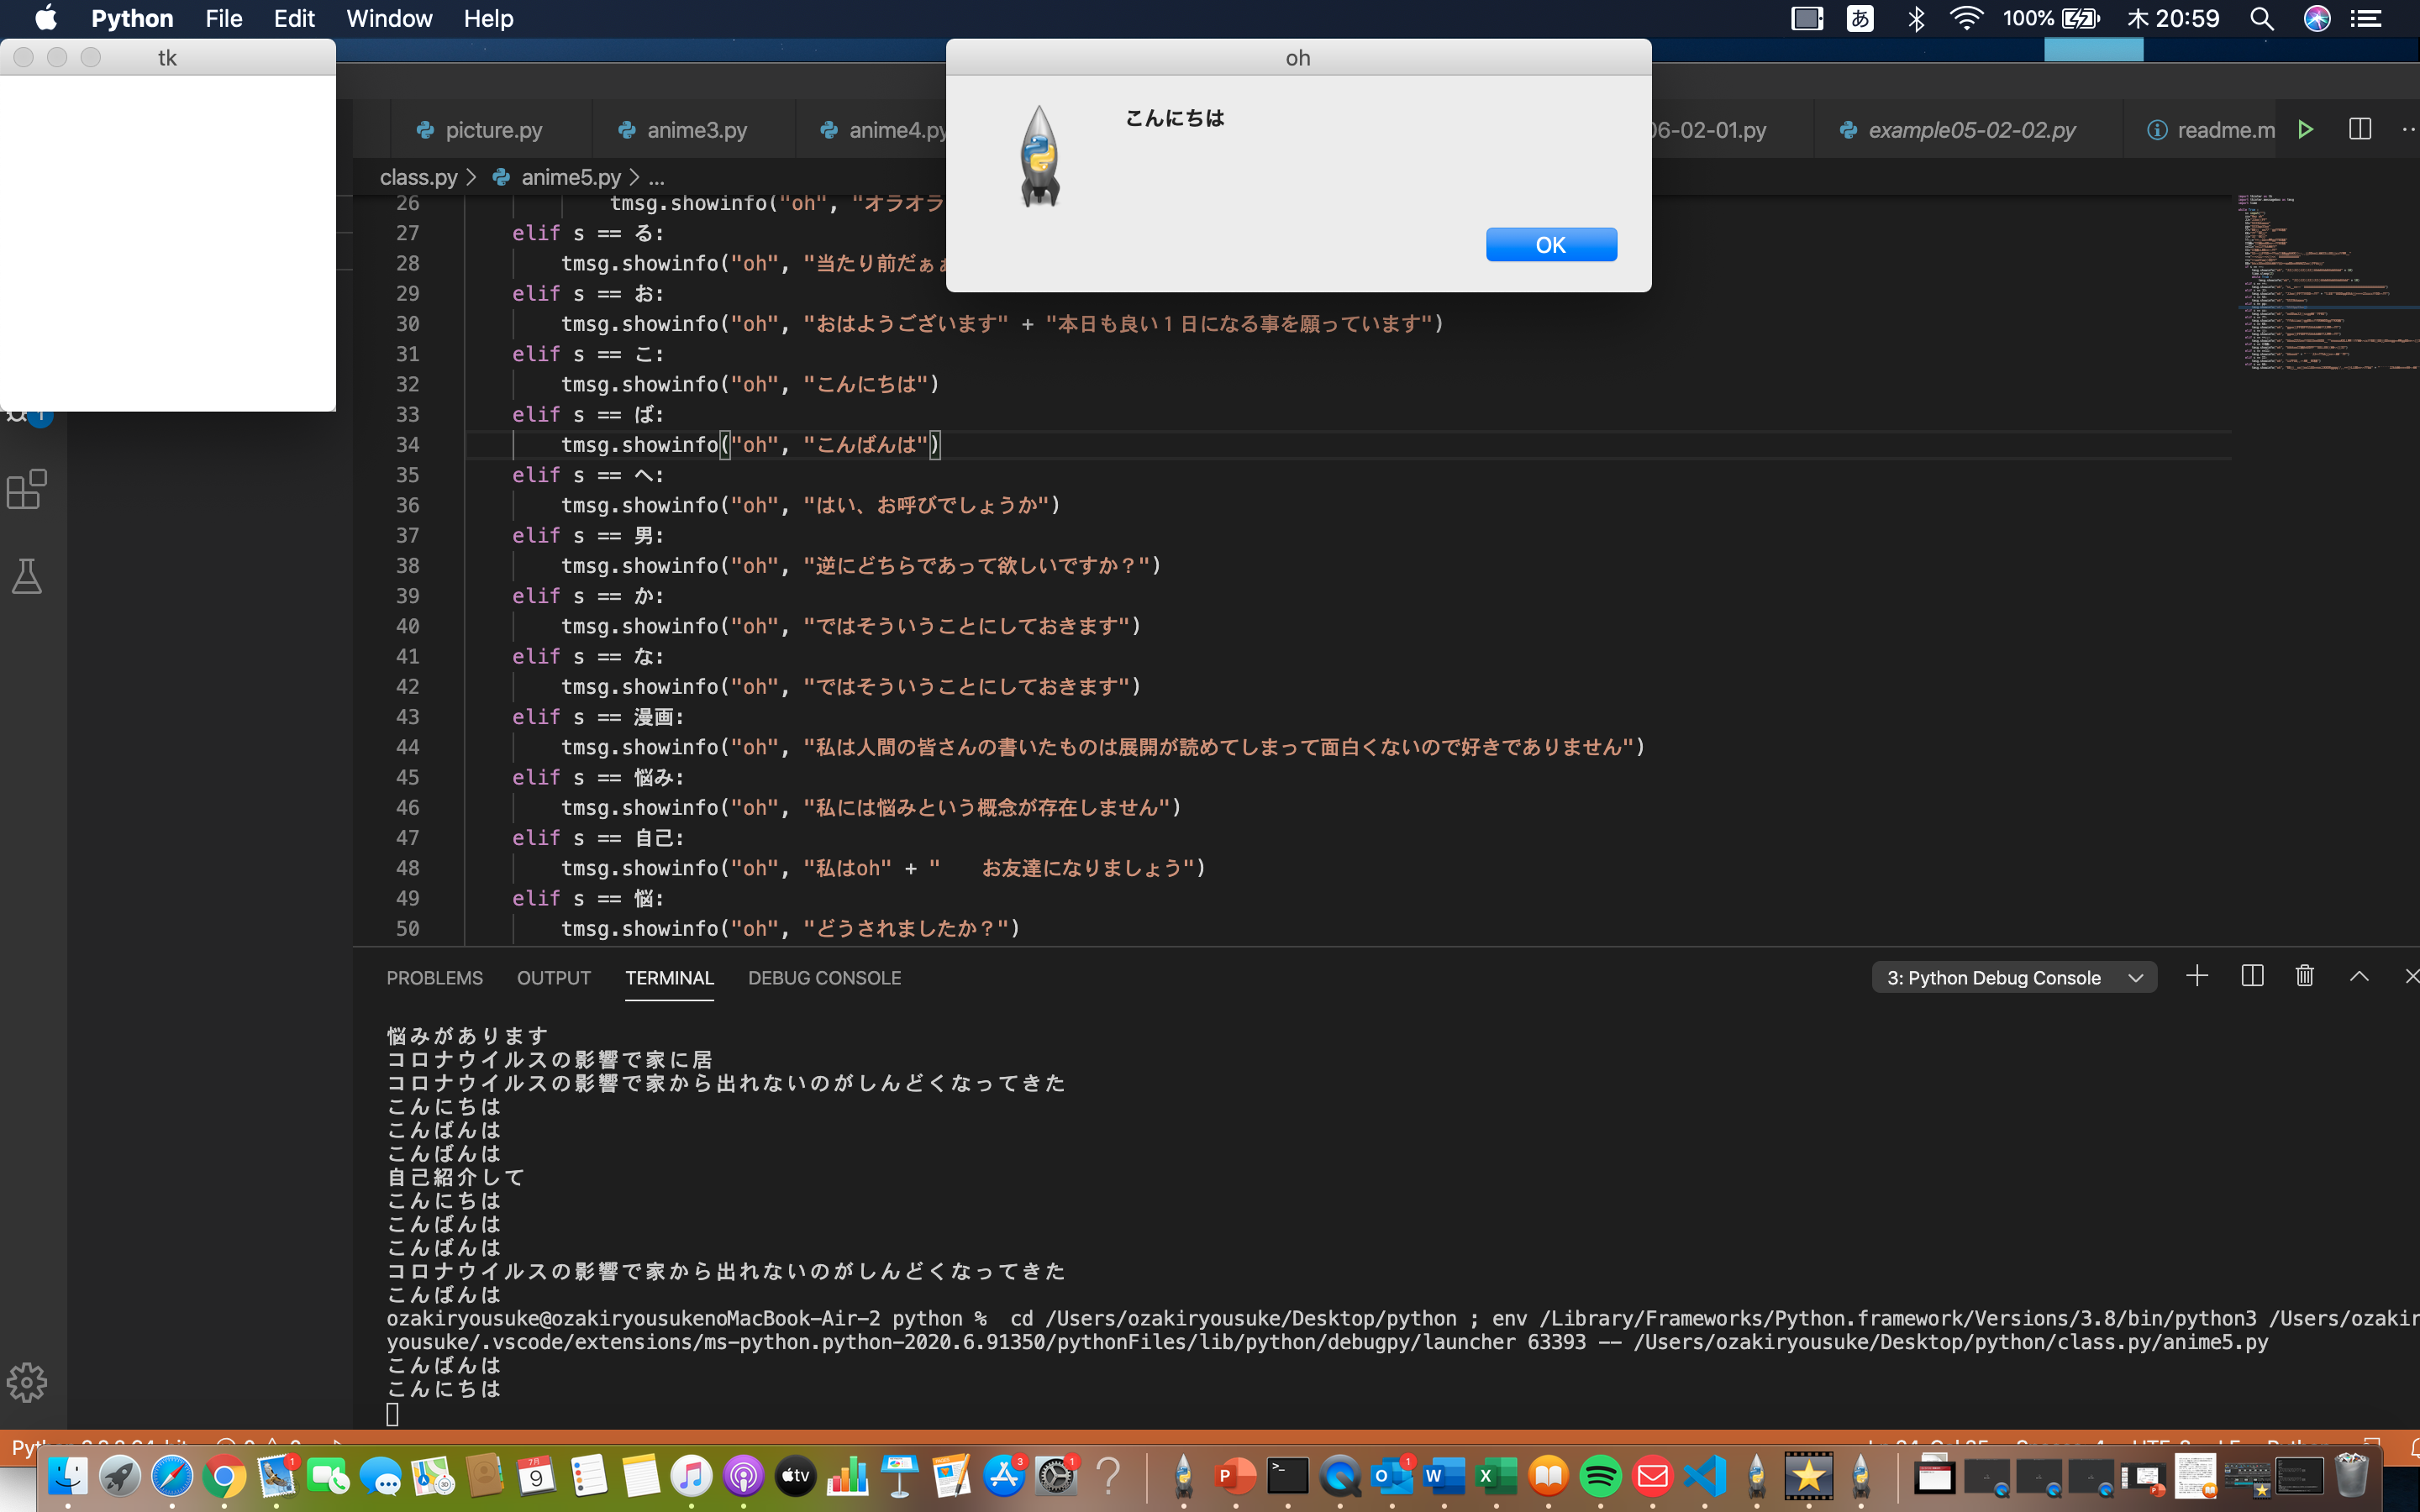
Task: Open the editor More Actions ellipsis menu
Action: (2408, 129)
